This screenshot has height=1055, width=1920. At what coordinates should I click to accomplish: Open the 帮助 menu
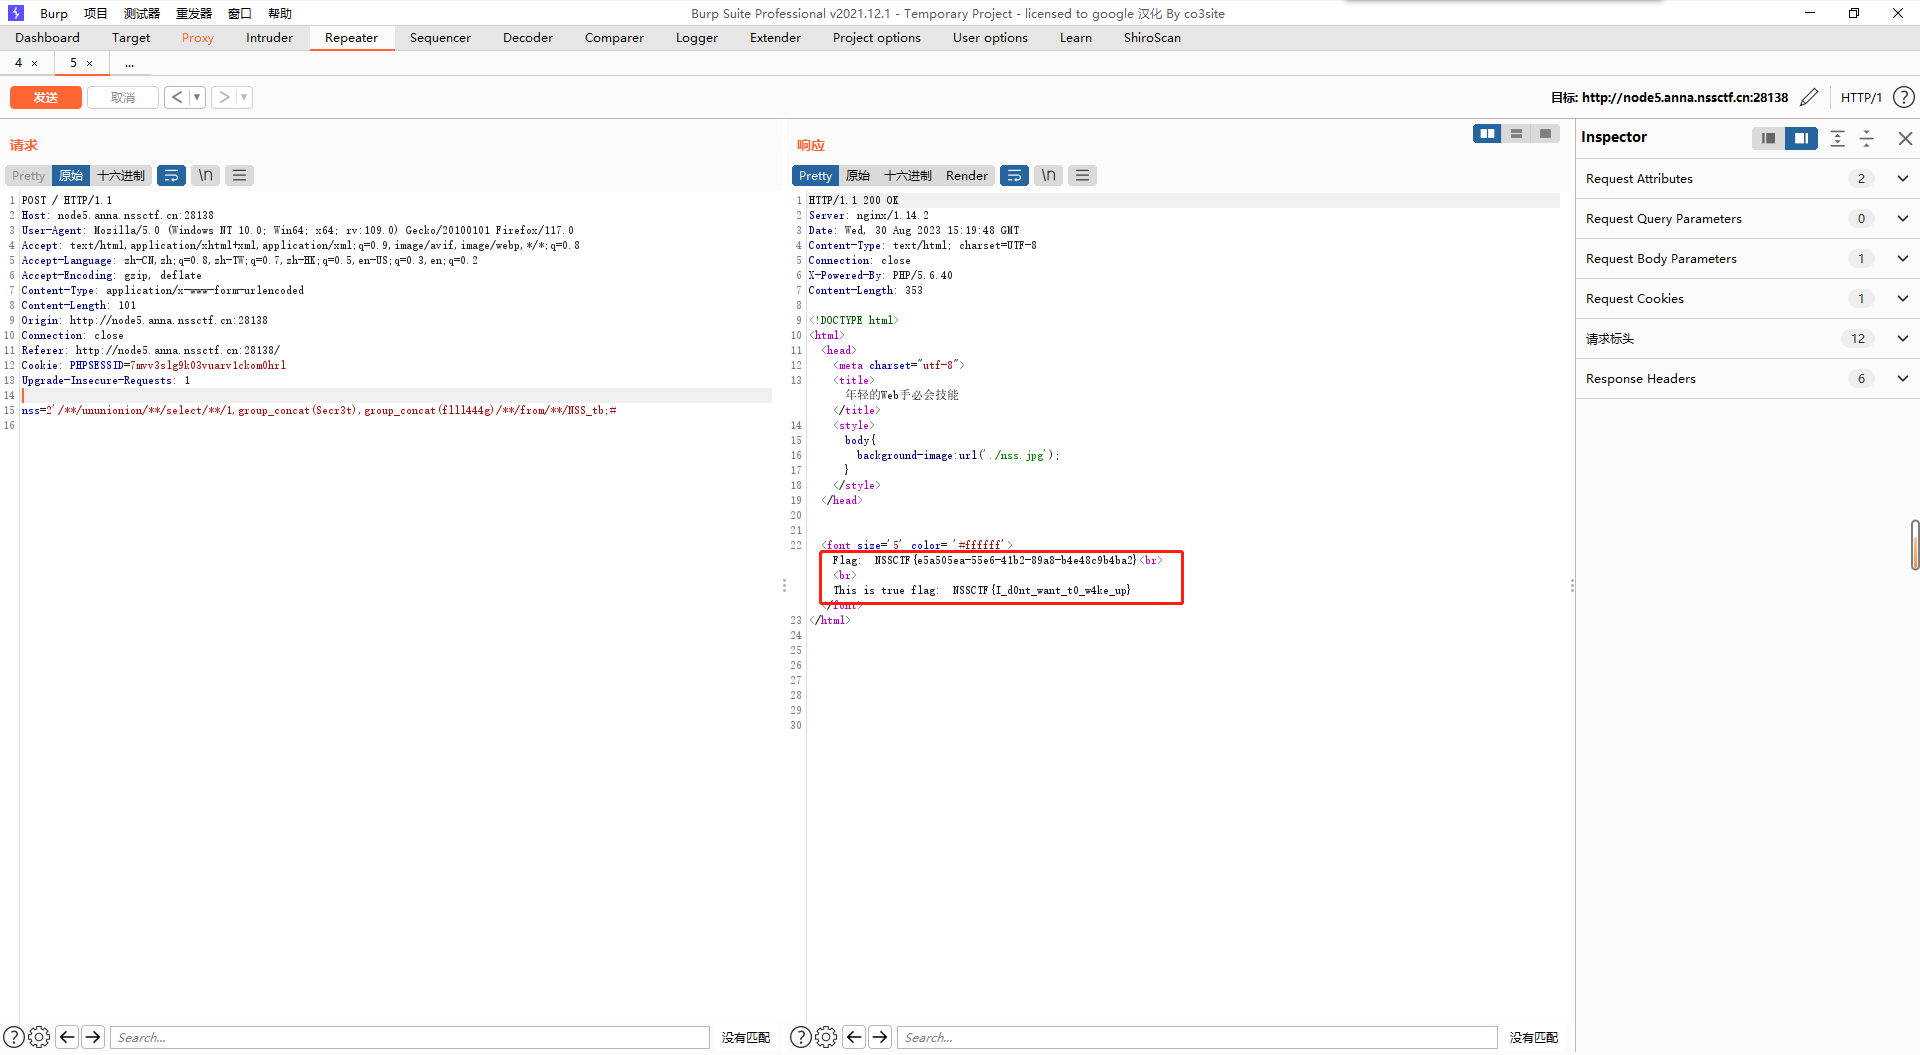click(x=280, y=13)
